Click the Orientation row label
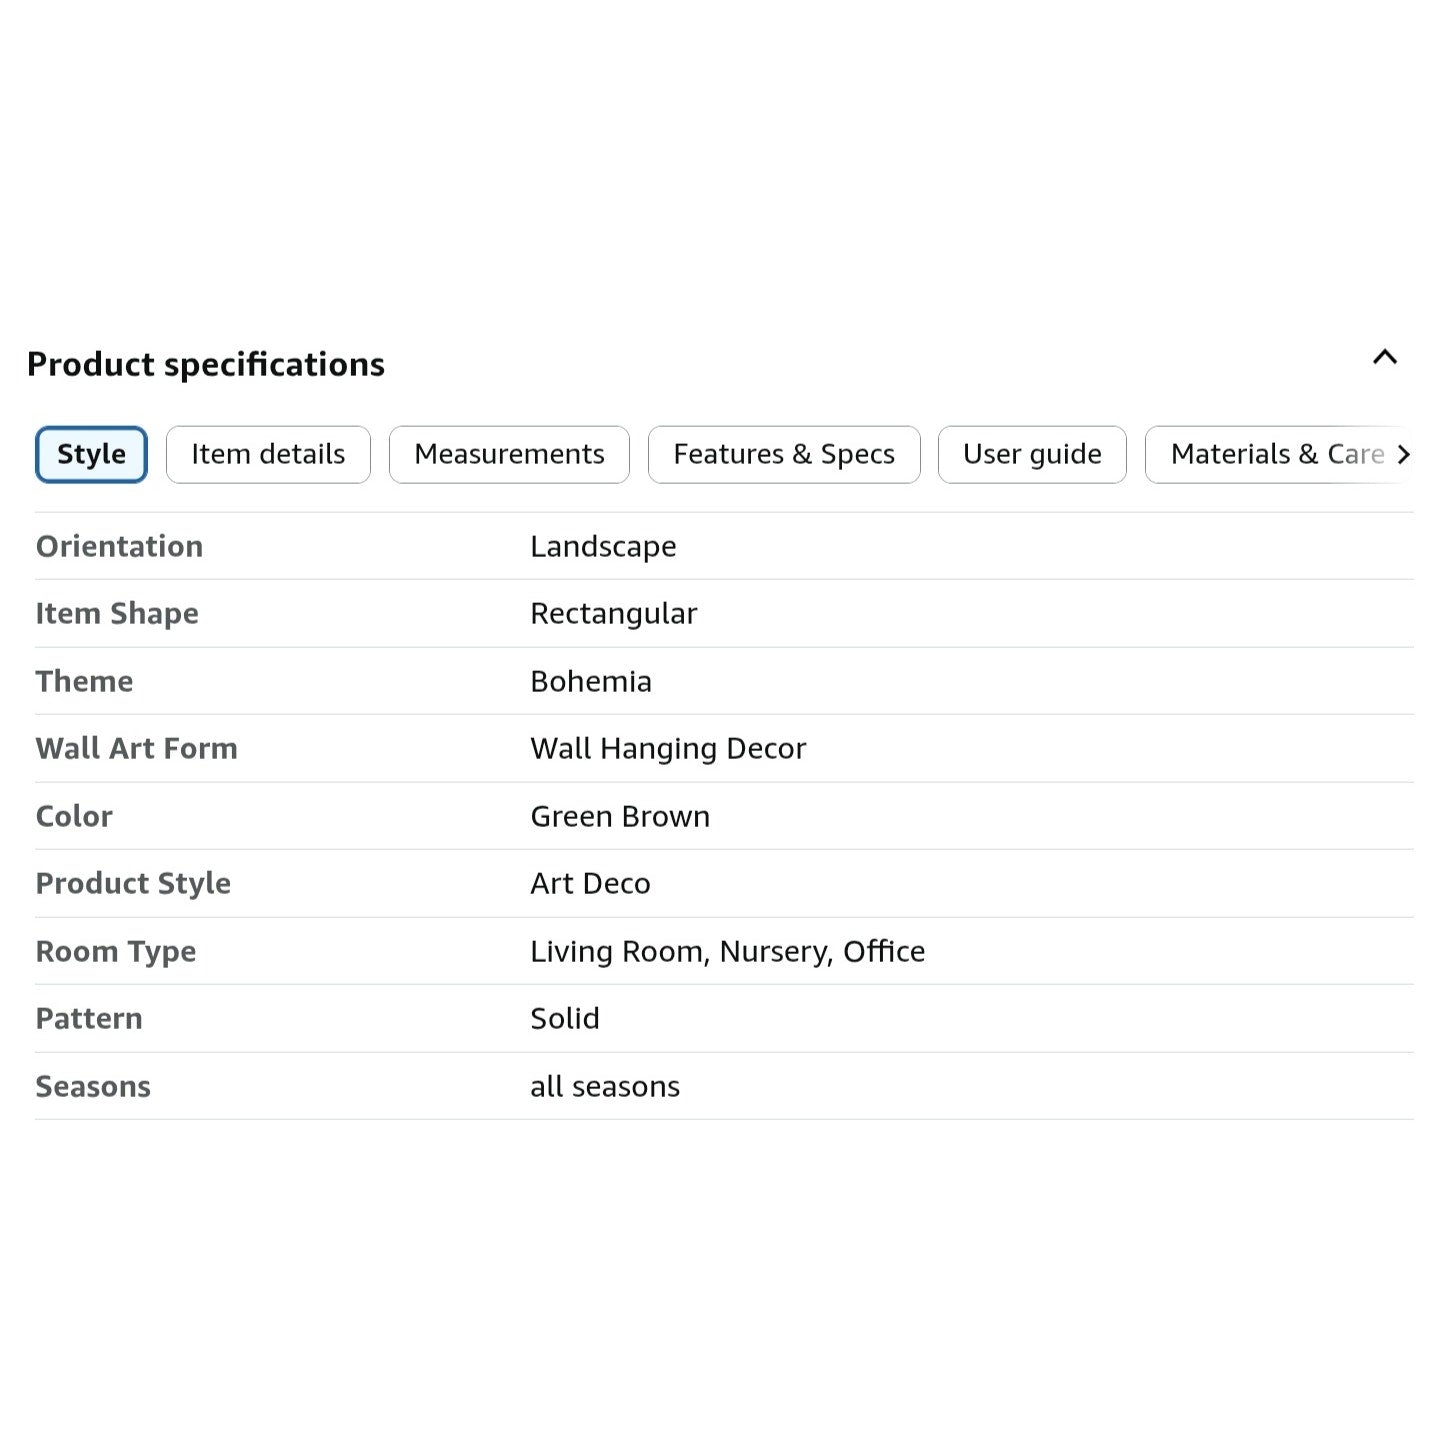 point(119,547)
